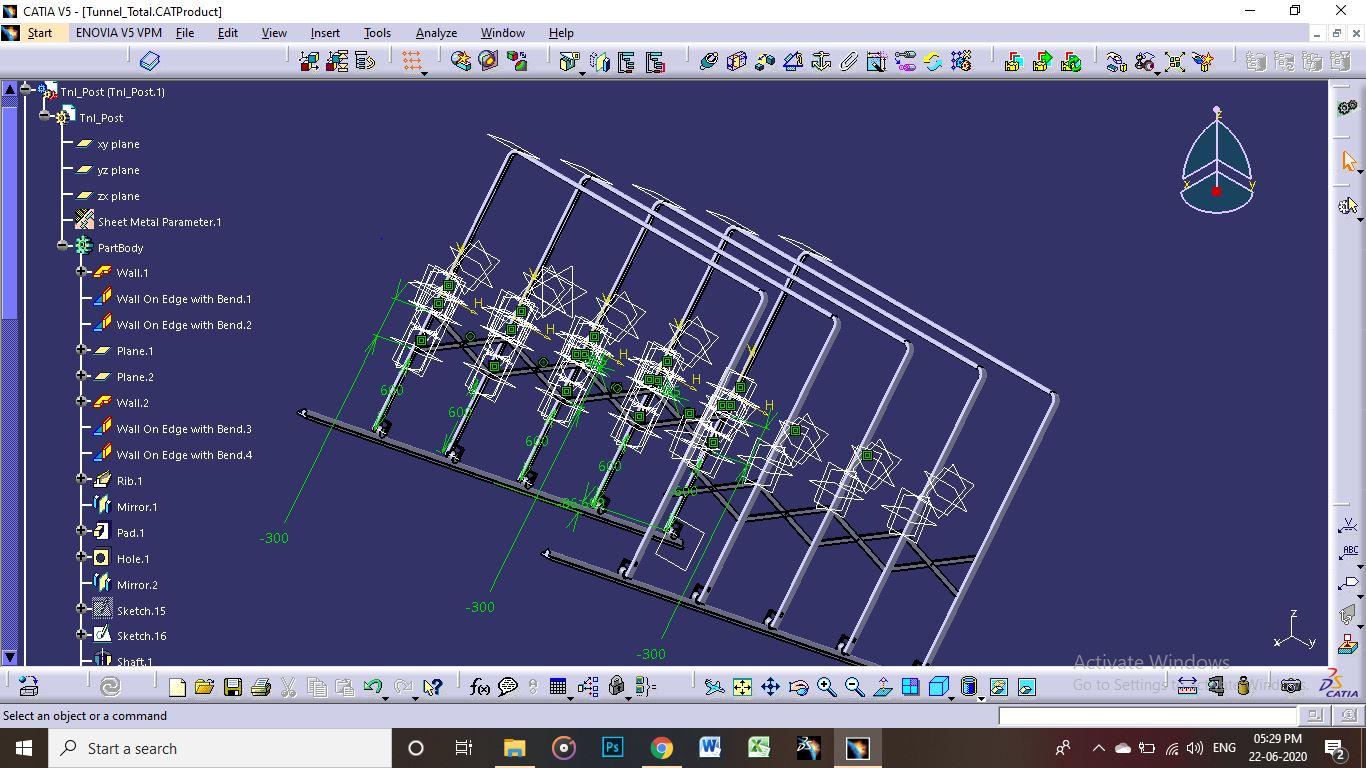Click the Zoom Out magnifier
1366x768 pixels.
coord(854,687)
